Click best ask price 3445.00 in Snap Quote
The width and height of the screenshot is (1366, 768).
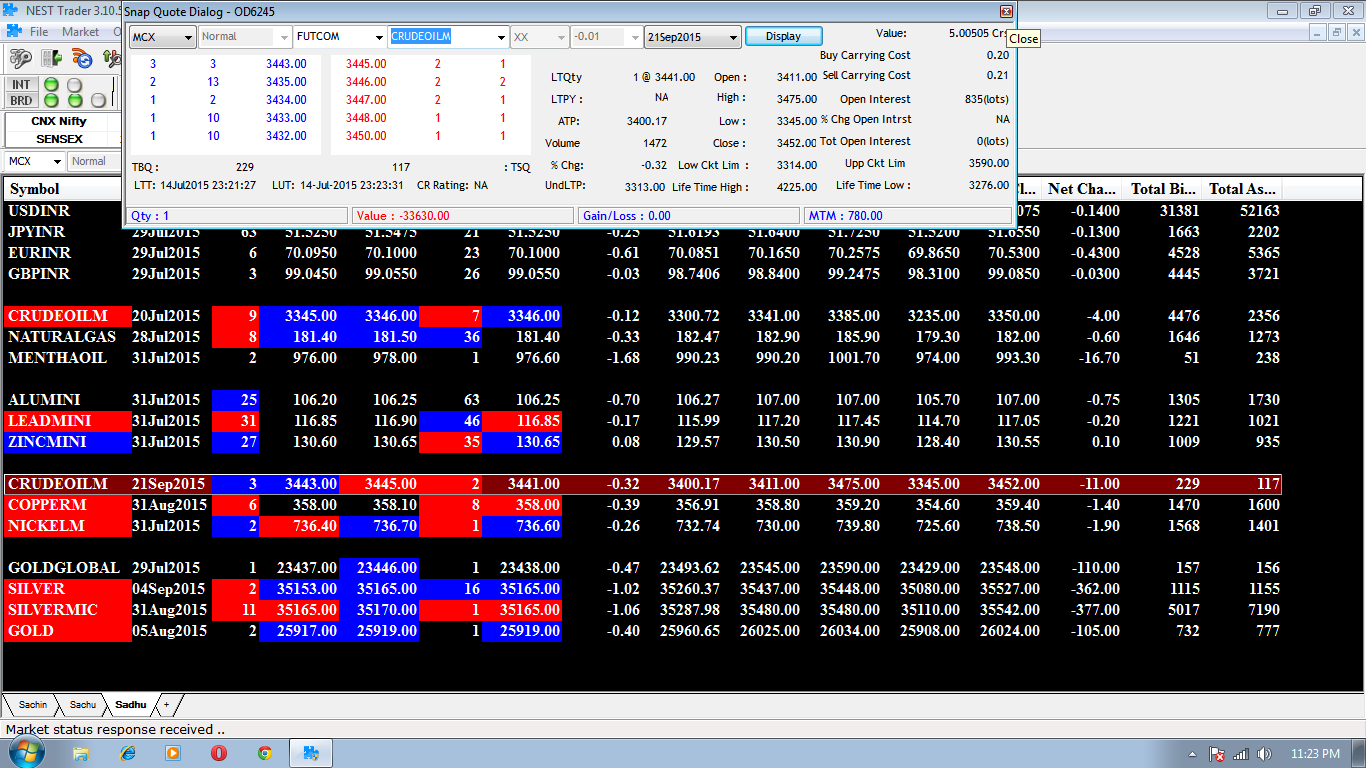tap(366, 64)
